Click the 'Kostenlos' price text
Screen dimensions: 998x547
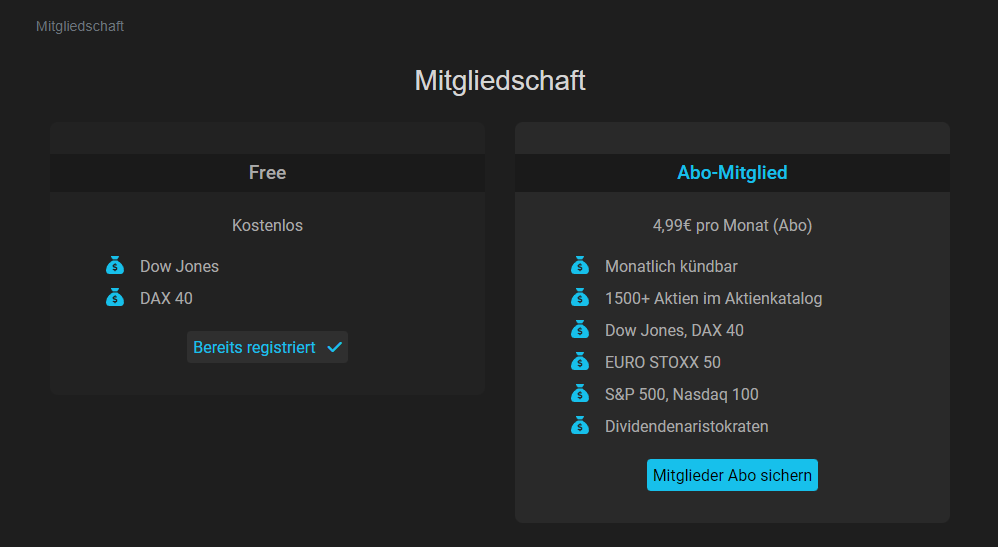[x=267, y=225]
